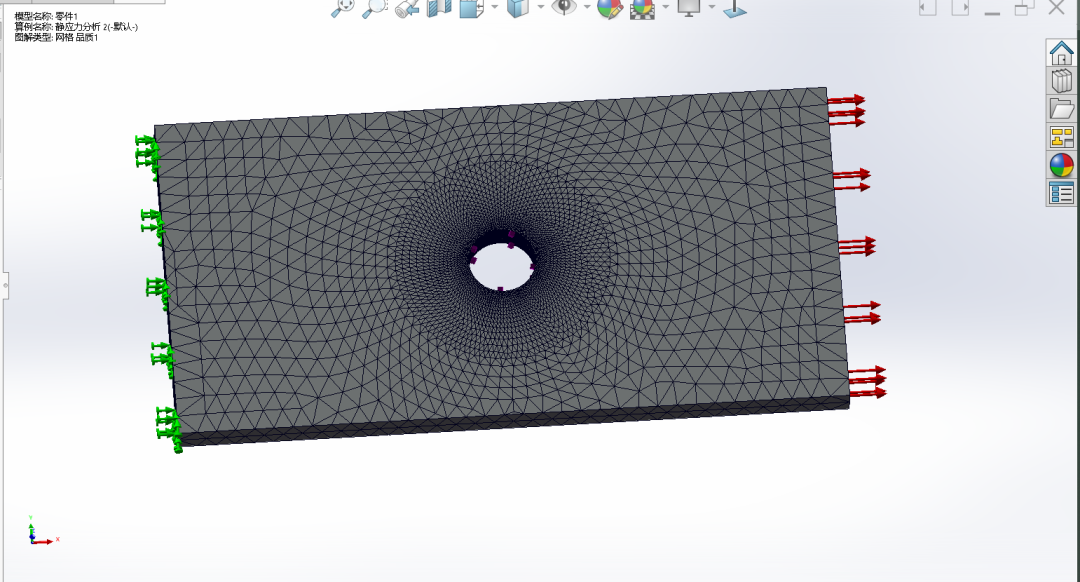Click the blue plane with pin icon

point(735,8)
